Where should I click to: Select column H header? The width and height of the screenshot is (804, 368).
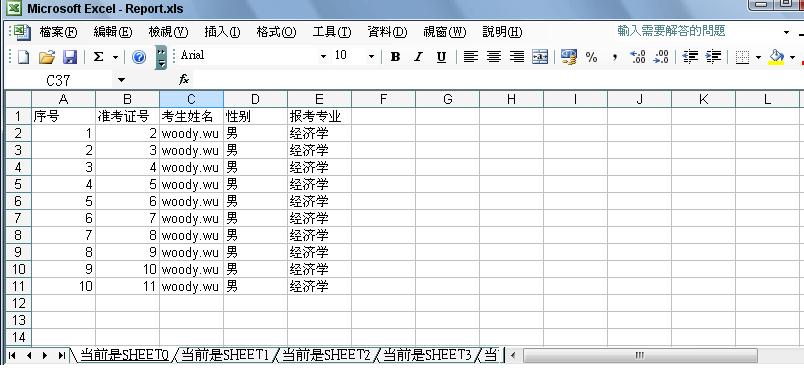point(511,99)
